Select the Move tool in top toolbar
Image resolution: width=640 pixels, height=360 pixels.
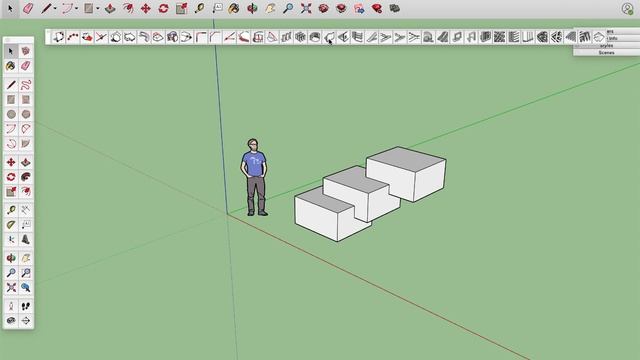tap(146, 8)
